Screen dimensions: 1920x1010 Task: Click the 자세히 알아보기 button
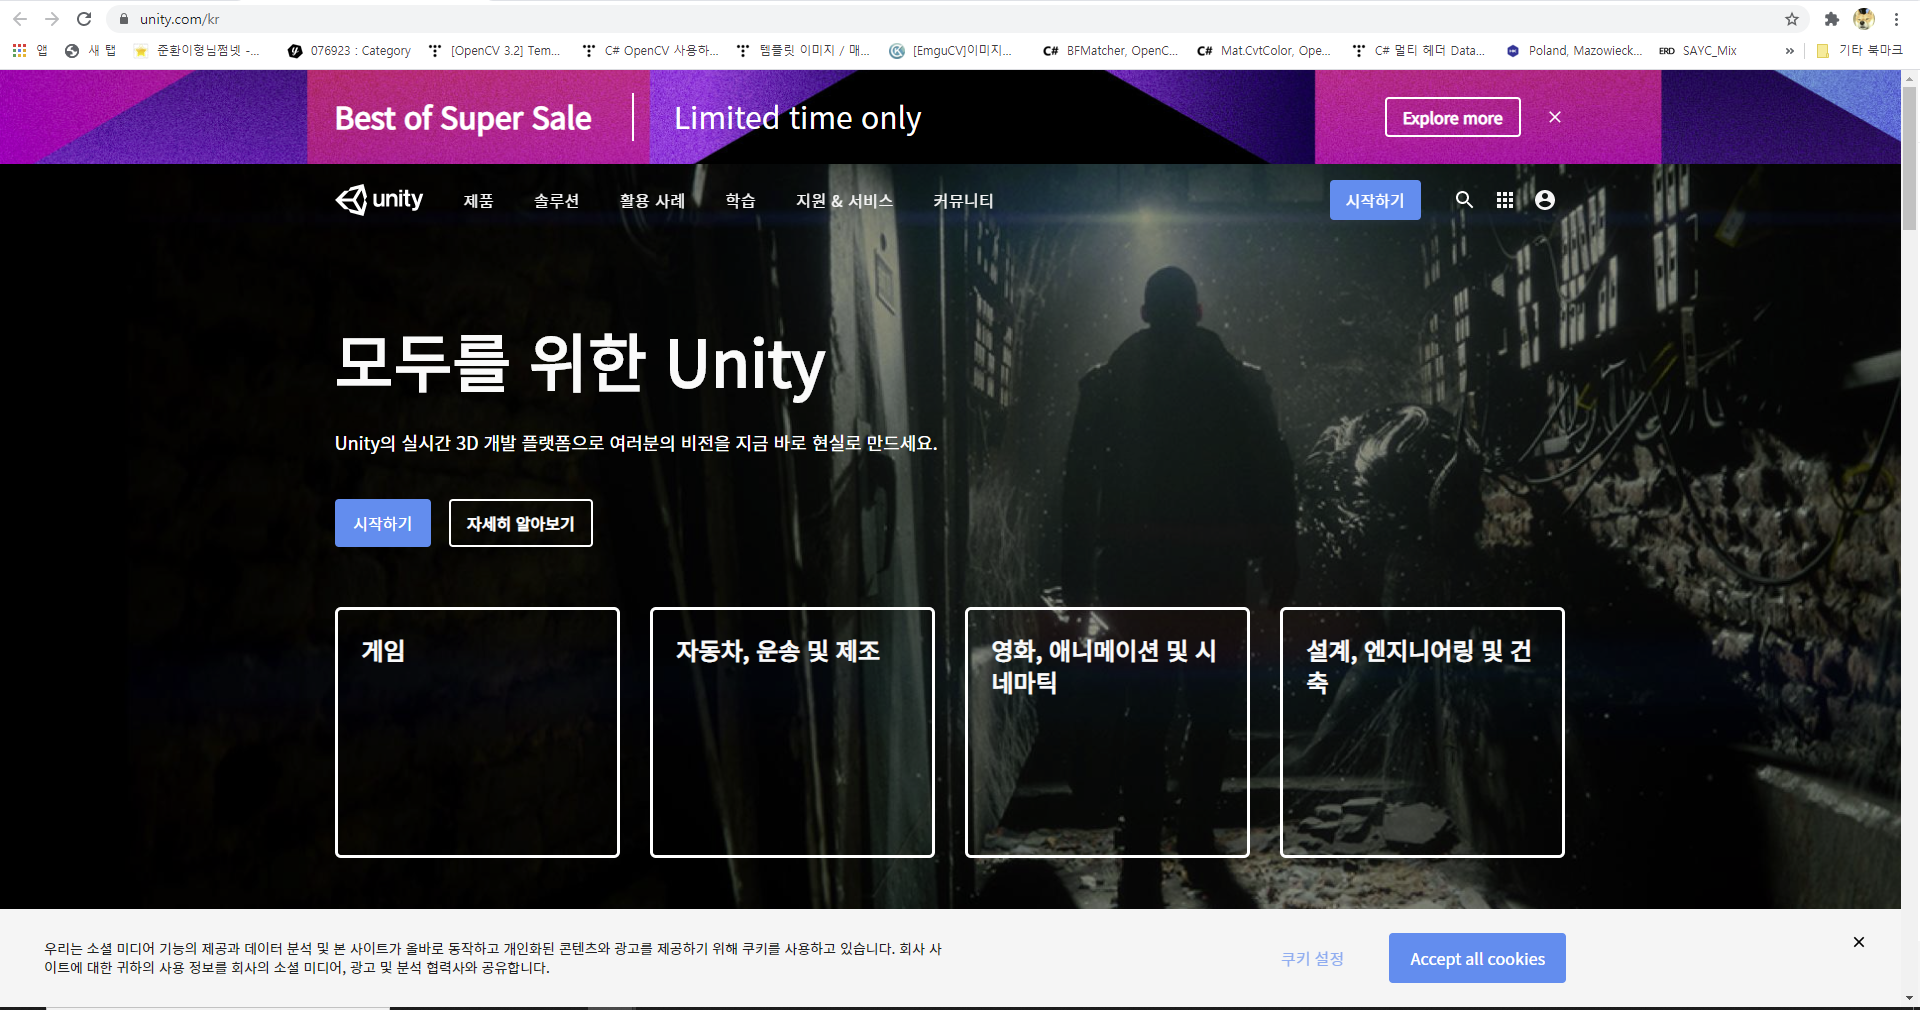pos(521,523)
